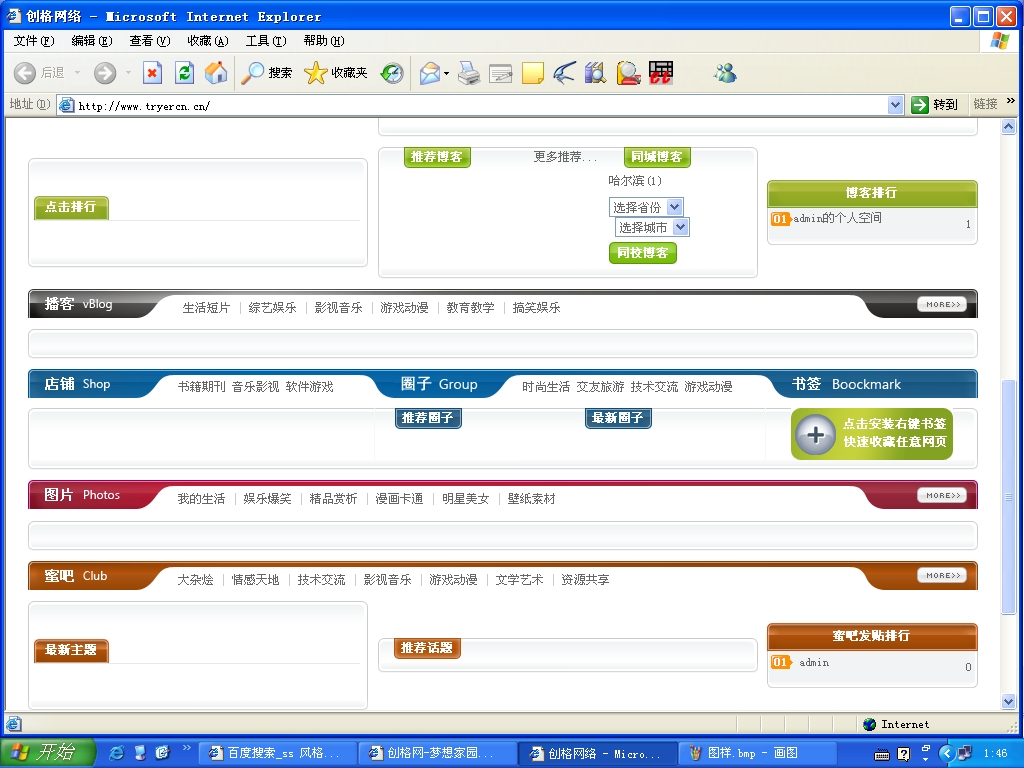This screenshot has width=1024, height=768.
Task: Open the 文件(F) menu
Action: point(34,41)
